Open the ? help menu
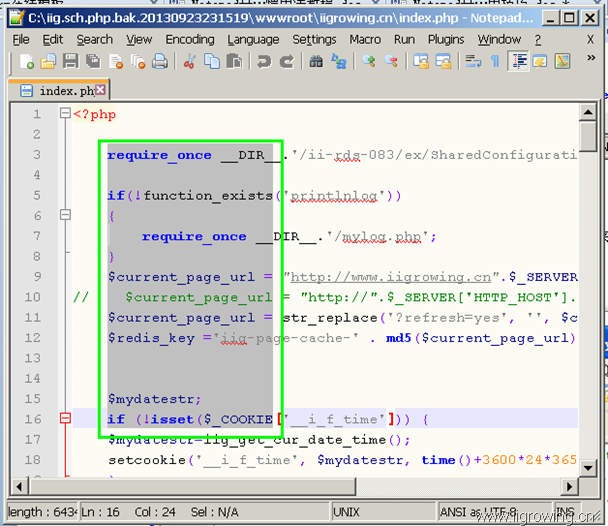This screenshot has height=526, width=608. coord(537,40)
